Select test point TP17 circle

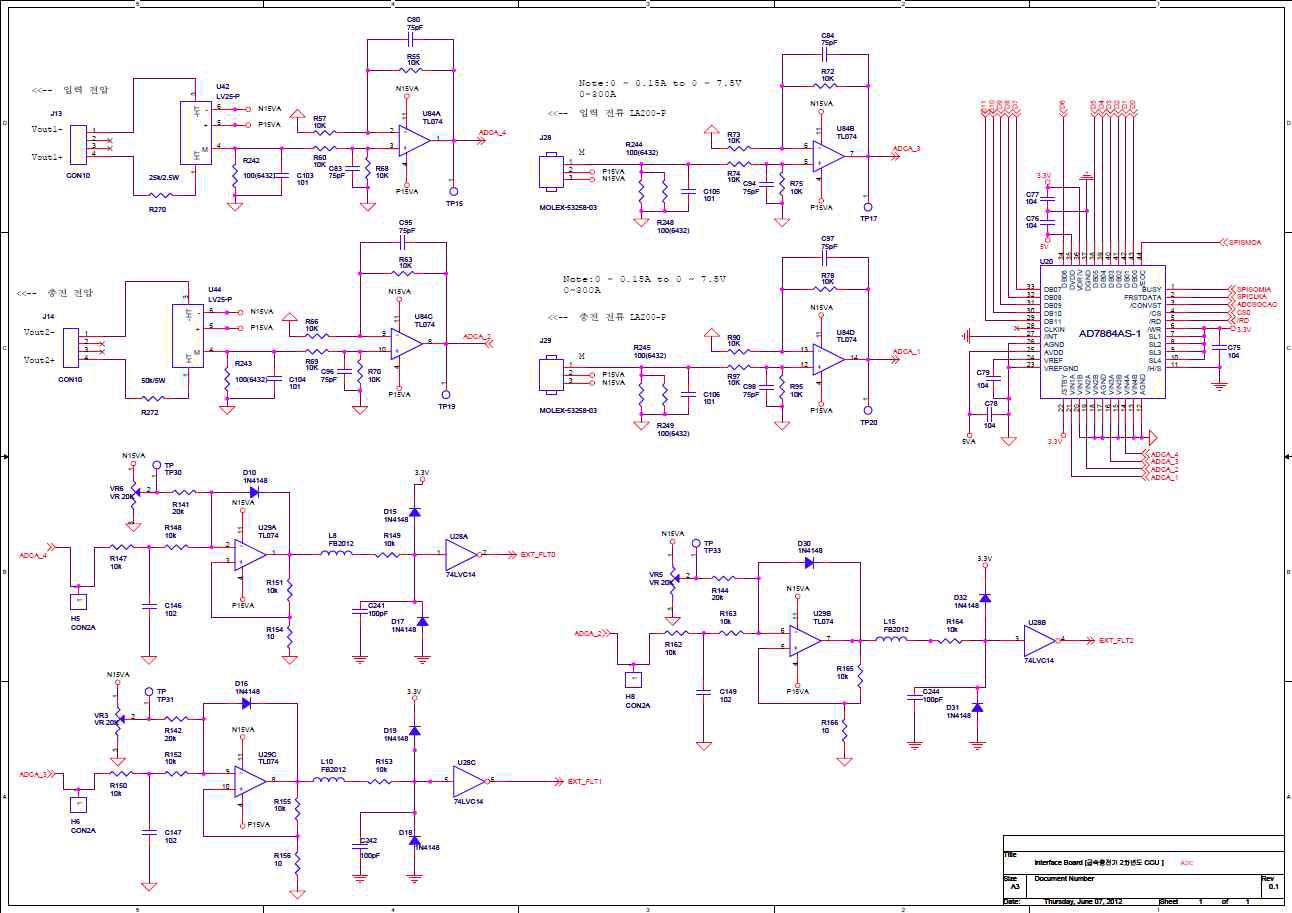pos(868,207)
